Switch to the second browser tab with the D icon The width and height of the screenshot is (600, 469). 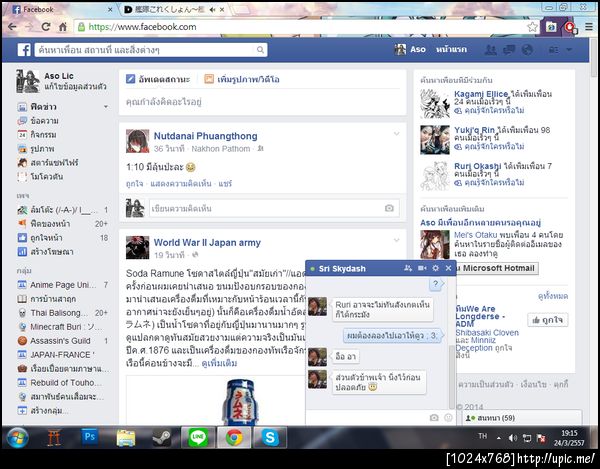[174, 10]
